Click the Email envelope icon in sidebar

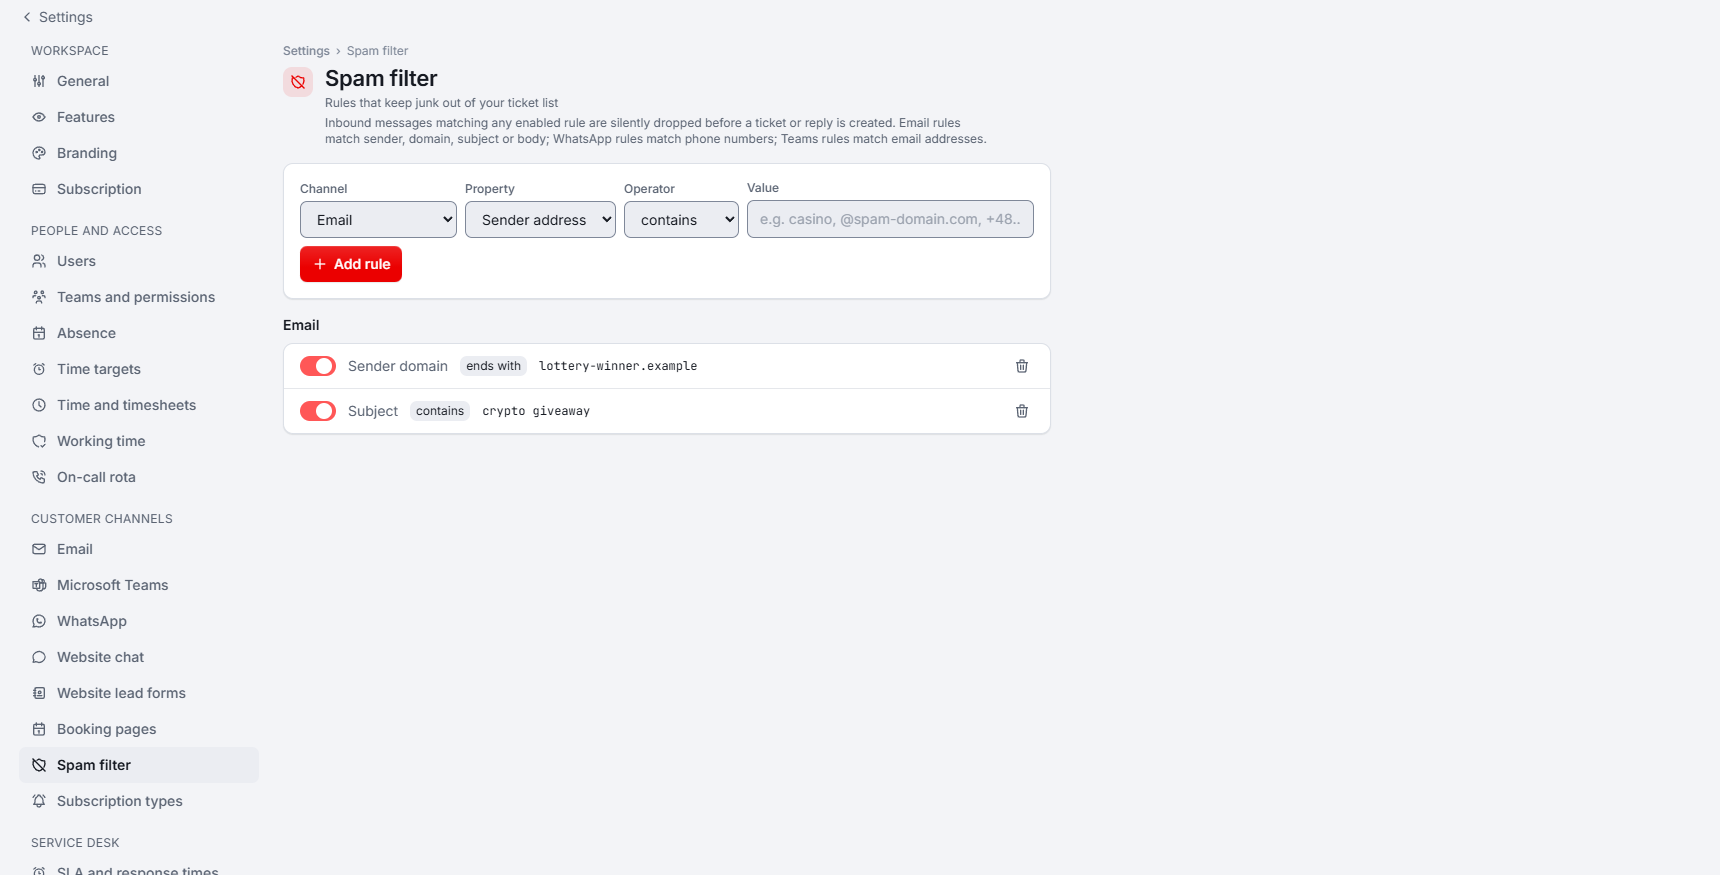tap(39, 549)
